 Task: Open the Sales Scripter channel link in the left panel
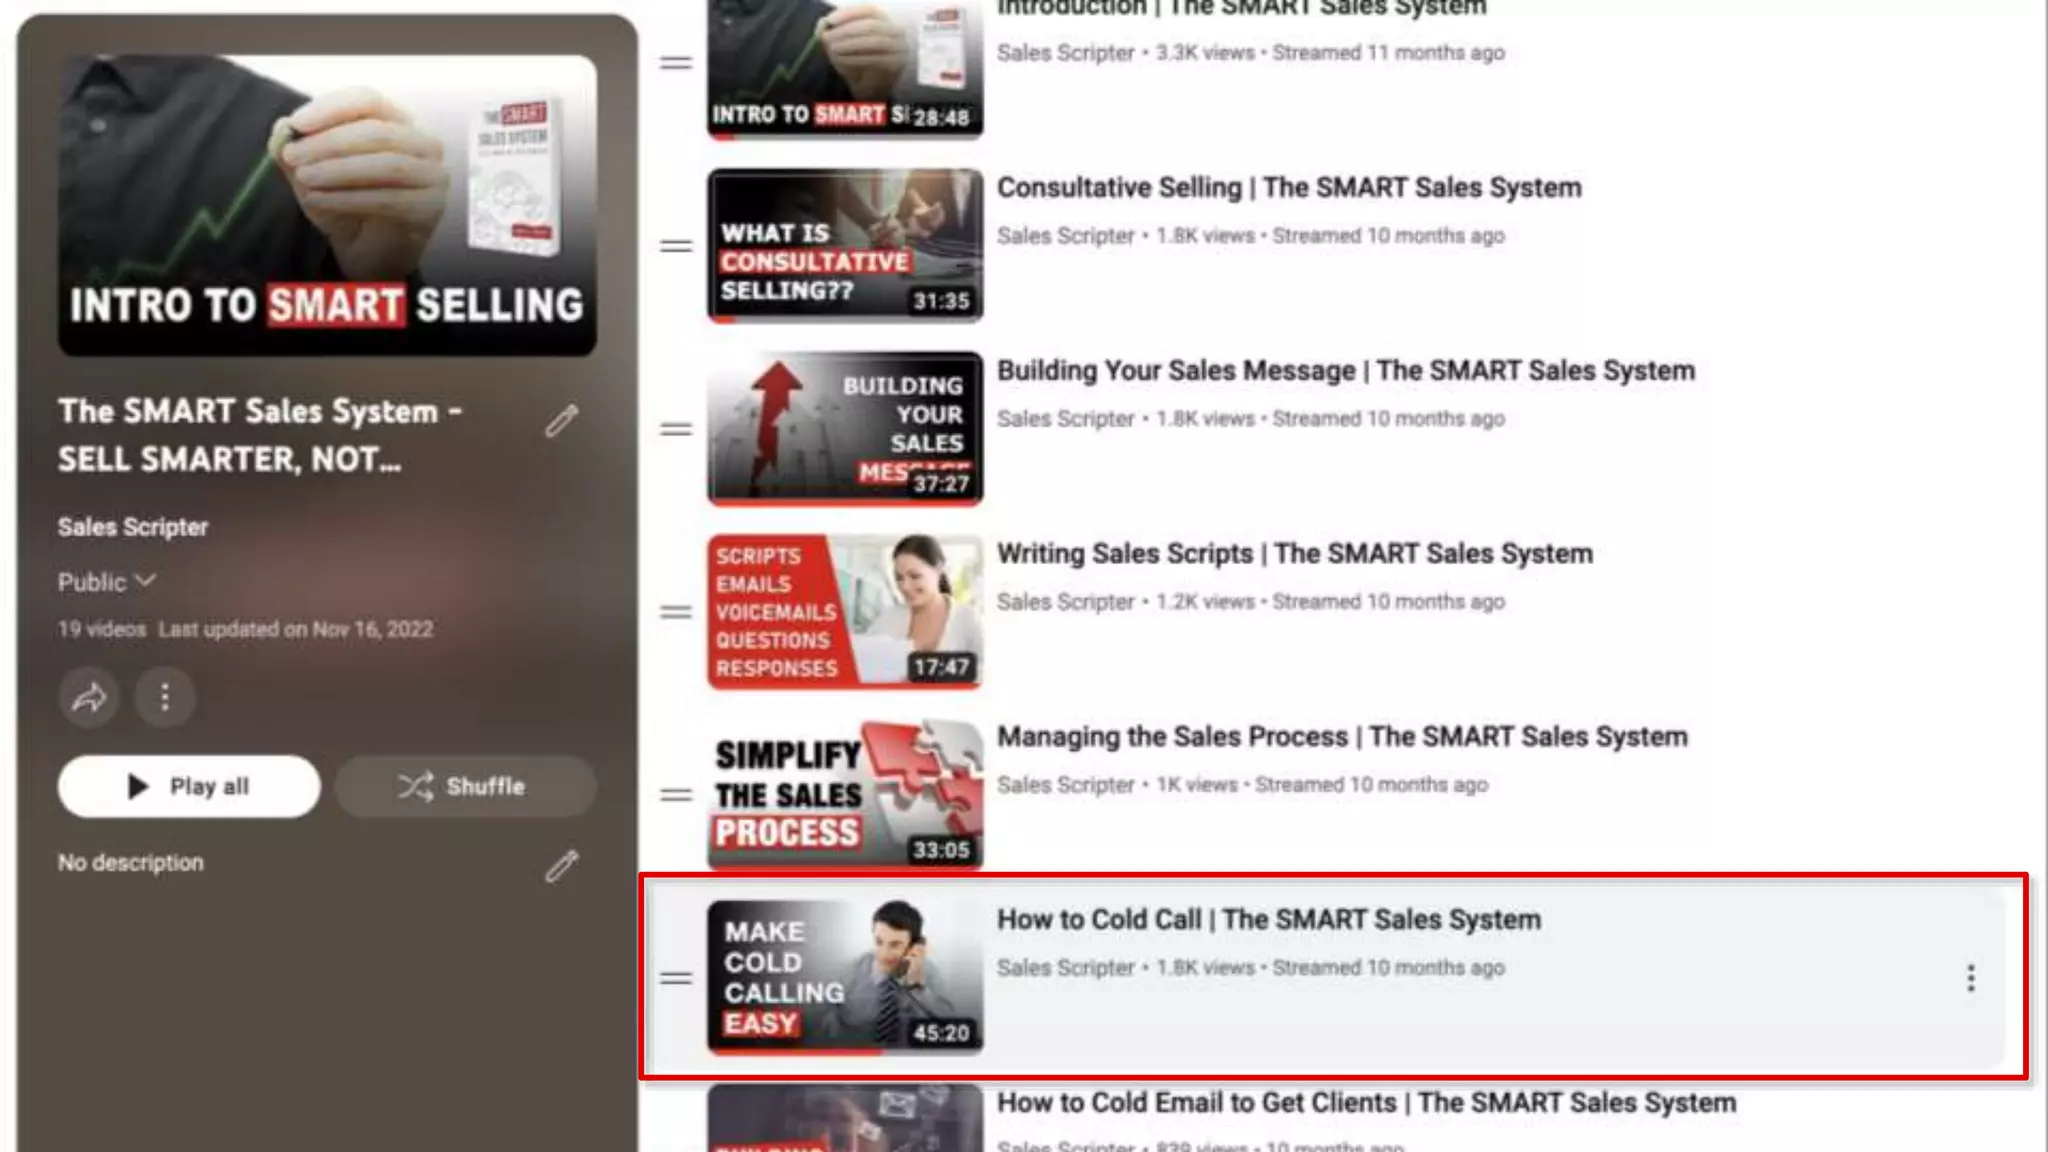point(132,527)
